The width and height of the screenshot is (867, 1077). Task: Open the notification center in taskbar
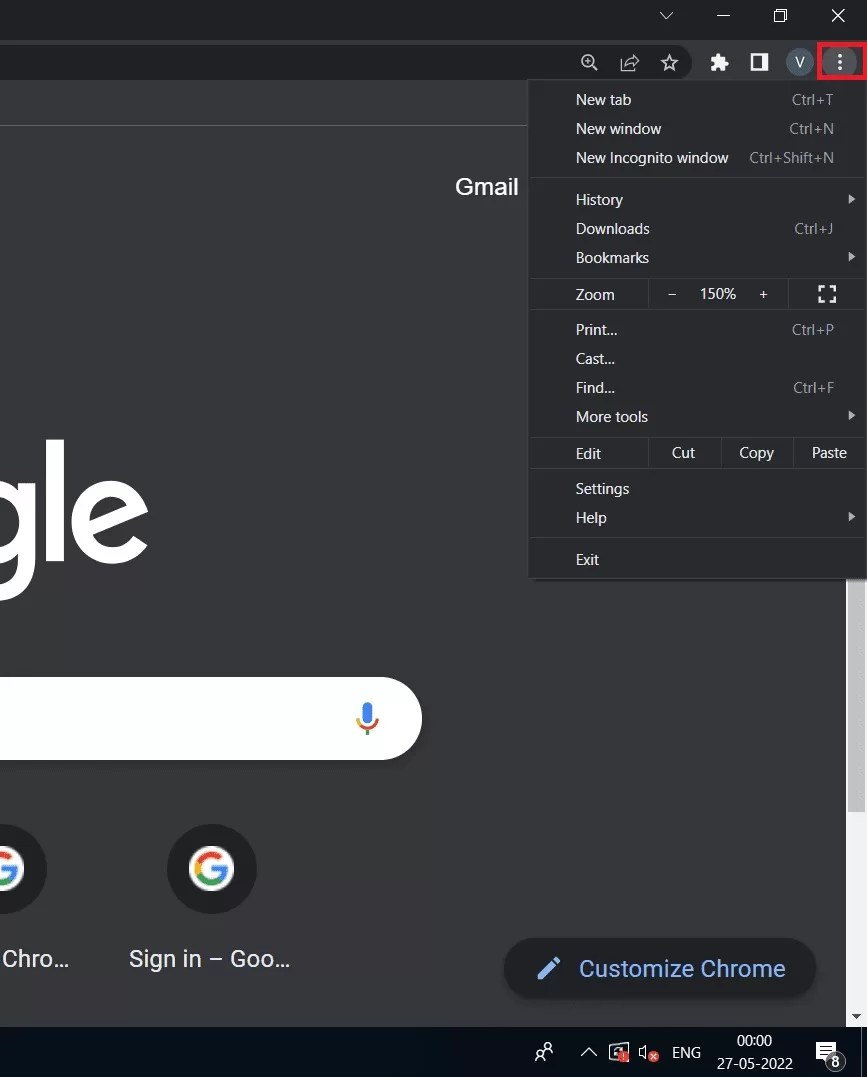(x=826, y=1052)
